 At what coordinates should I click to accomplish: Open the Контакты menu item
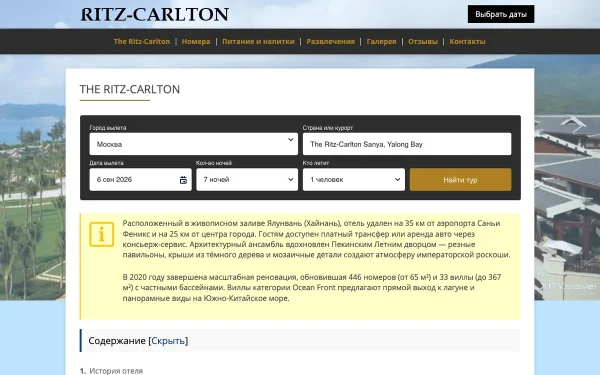coord(467,41)
